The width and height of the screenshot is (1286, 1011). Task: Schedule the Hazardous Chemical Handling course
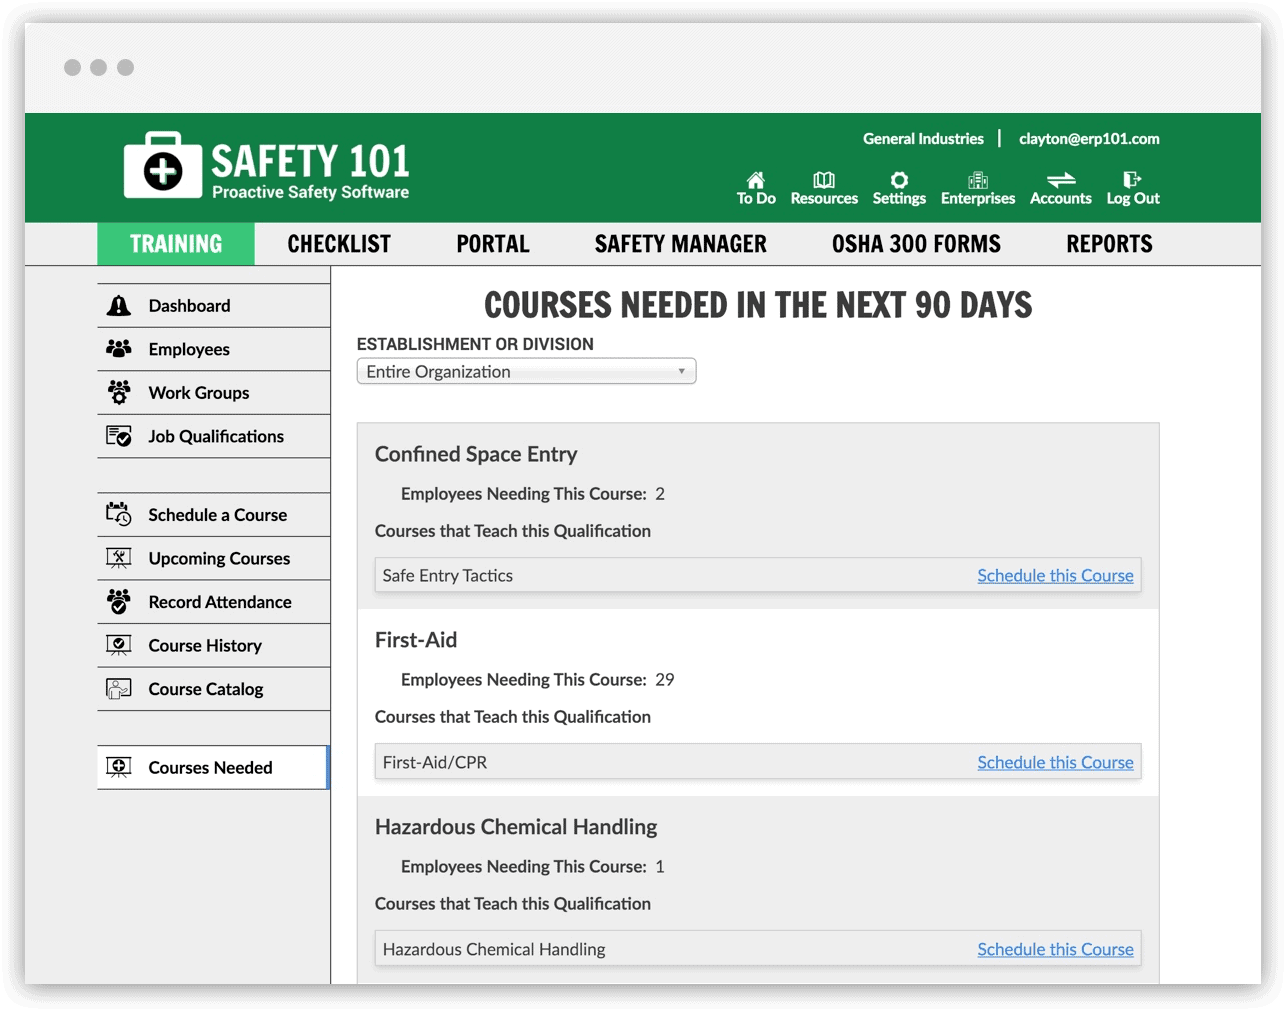pos(1055,950)
